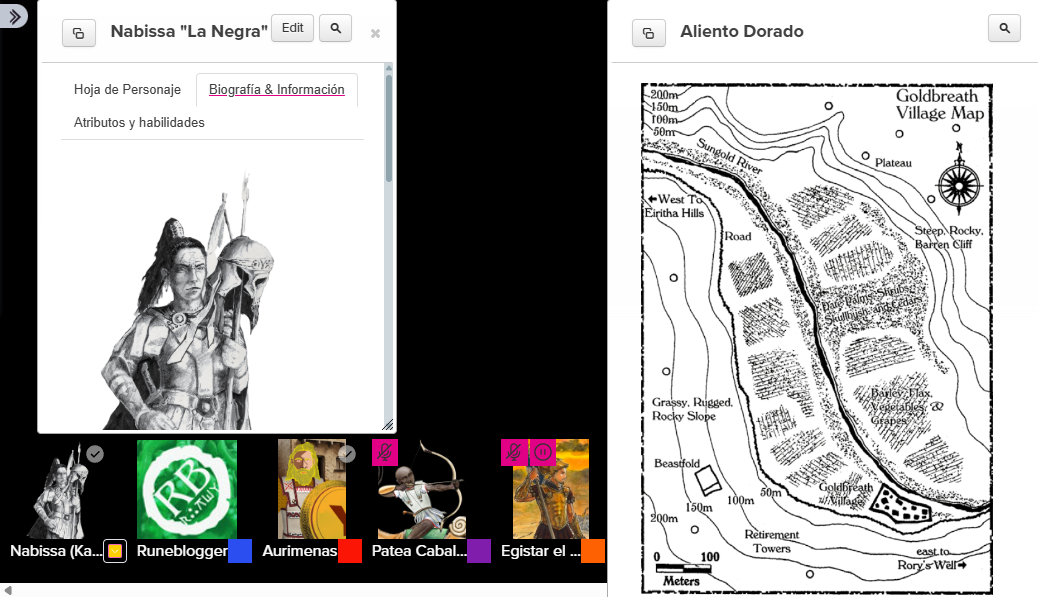Click the magnifier icon in Nabissa window
The image size is (1038, 597).
335,29
